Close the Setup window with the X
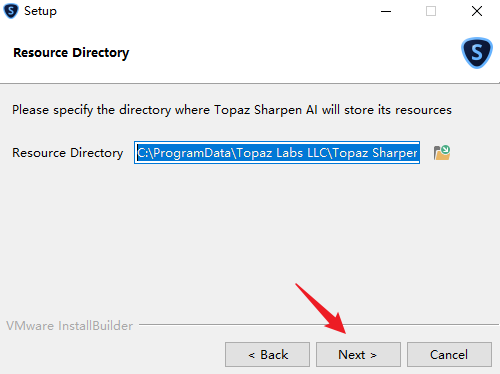This screenshot has height=374, width=500. 477,11
